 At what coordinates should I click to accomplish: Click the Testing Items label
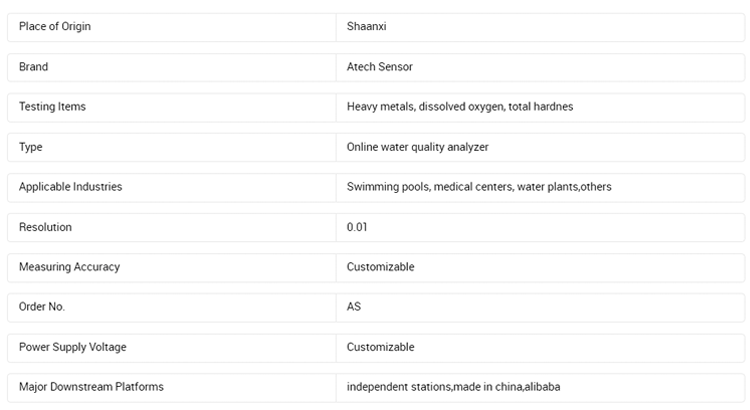(52, 107)
